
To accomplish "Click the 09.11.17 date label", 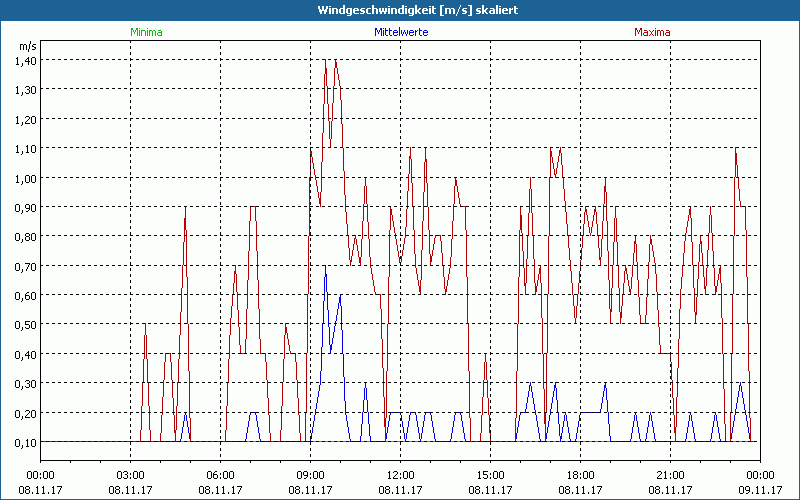I will tap(760, 490).
